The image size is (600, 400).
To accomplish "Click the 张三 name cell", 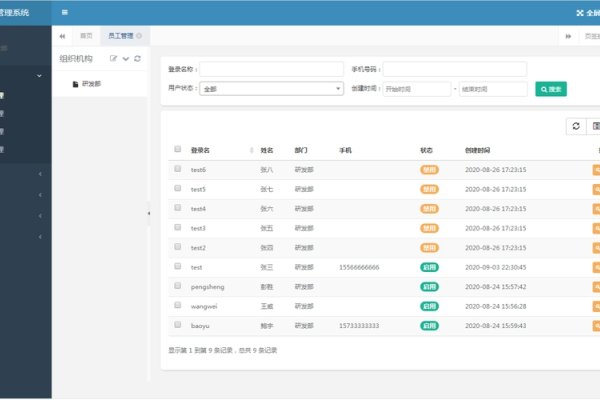I will coord(267,267).
